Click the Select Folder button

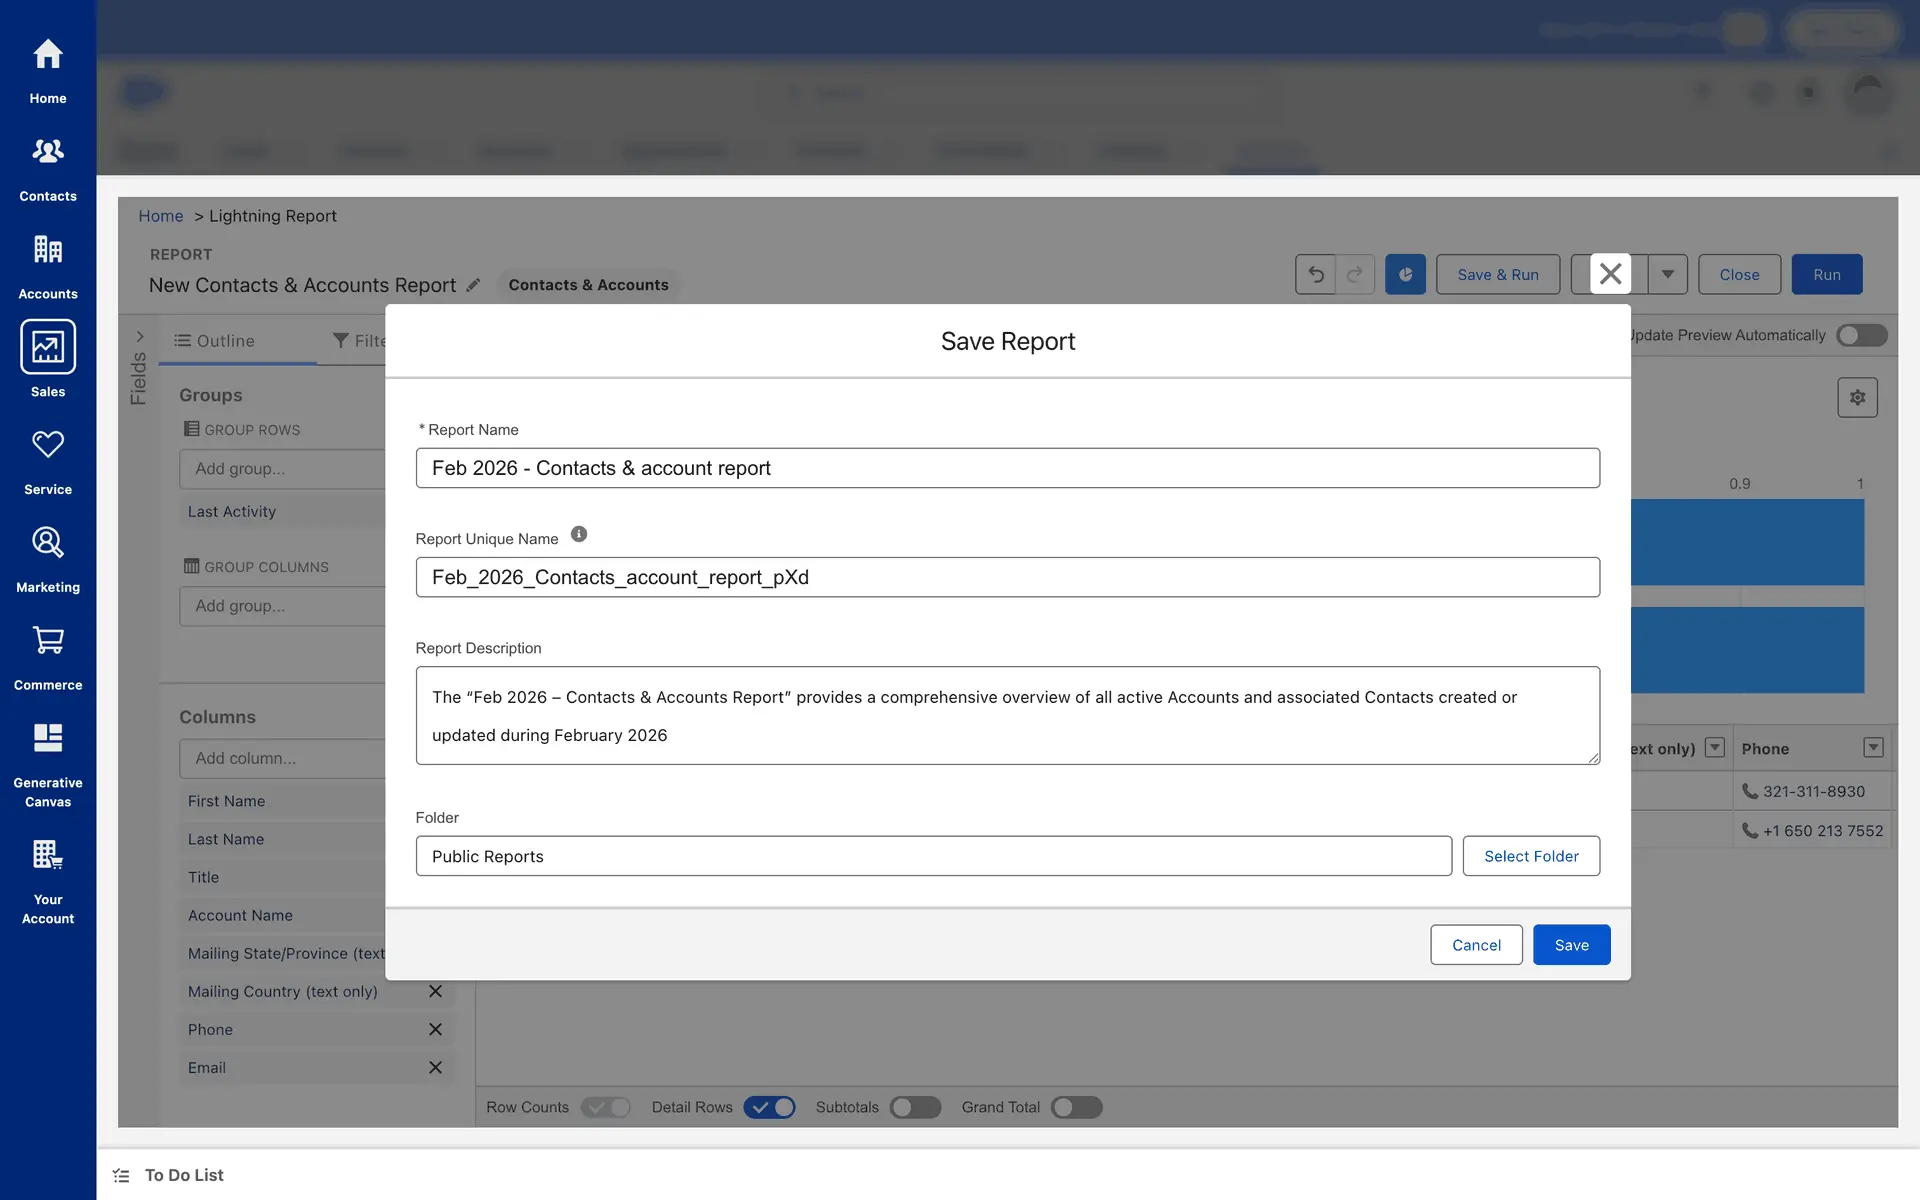click(x=1530, y=856)
